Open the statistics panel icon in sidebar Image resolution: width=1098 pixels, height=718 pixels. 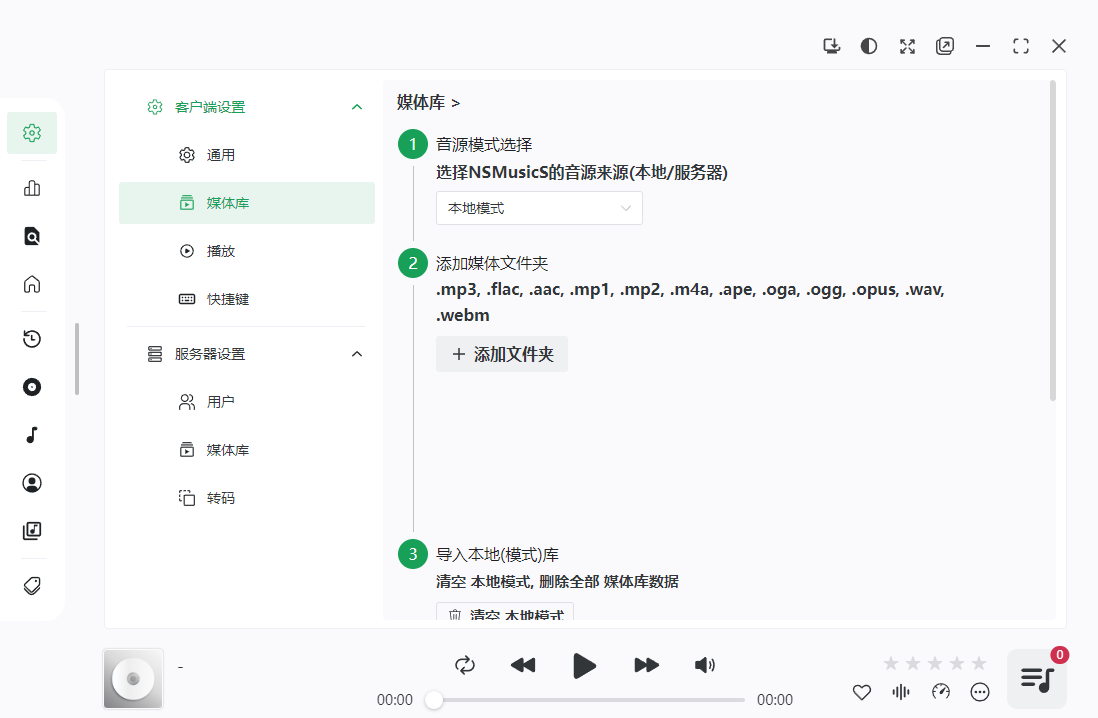click(31, 187)
